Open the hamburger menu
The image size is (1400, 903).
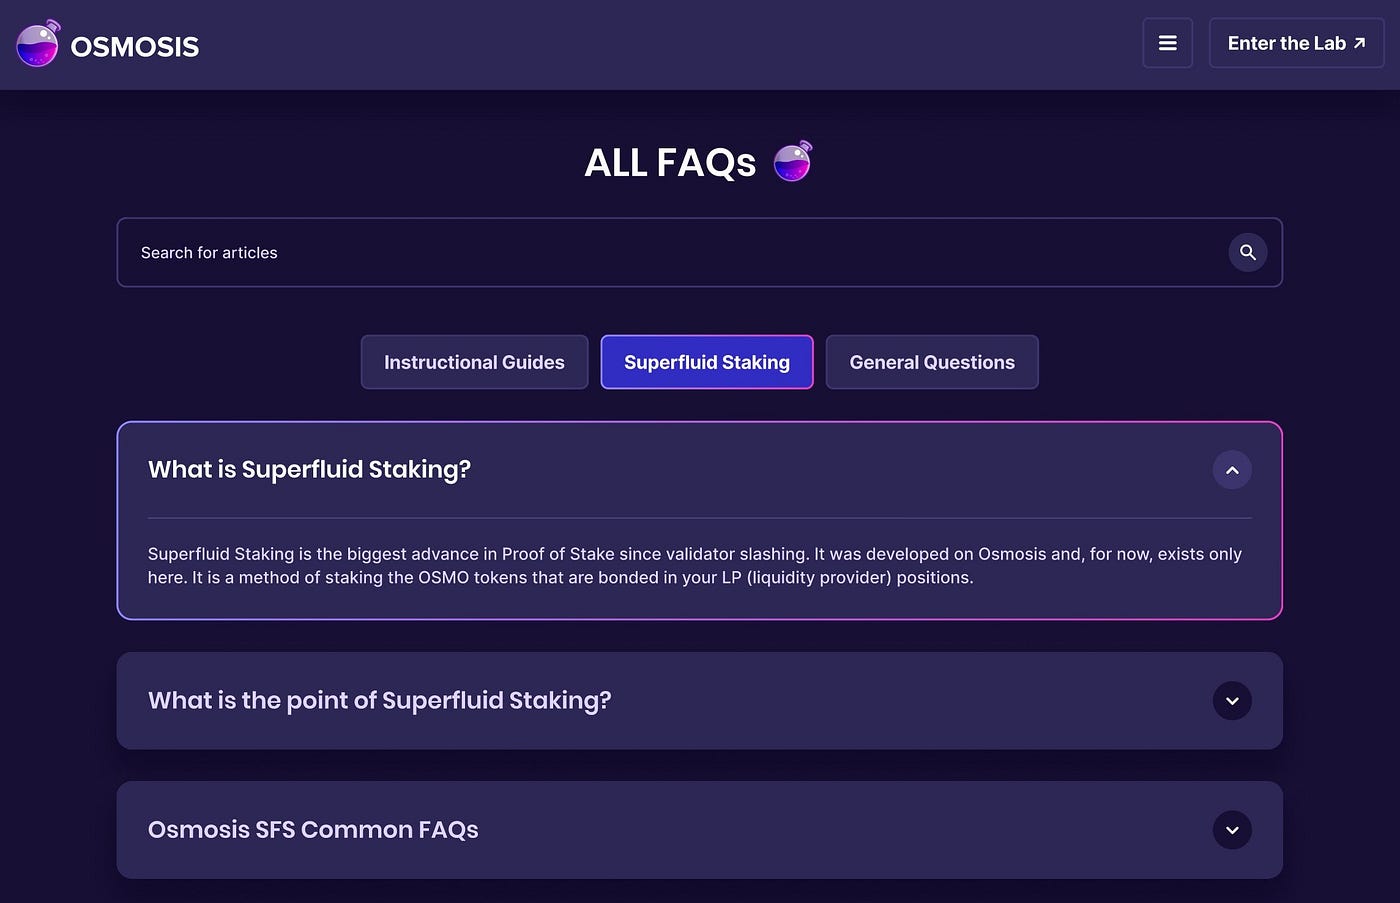pyautogui.click(x=1167, y=43)
